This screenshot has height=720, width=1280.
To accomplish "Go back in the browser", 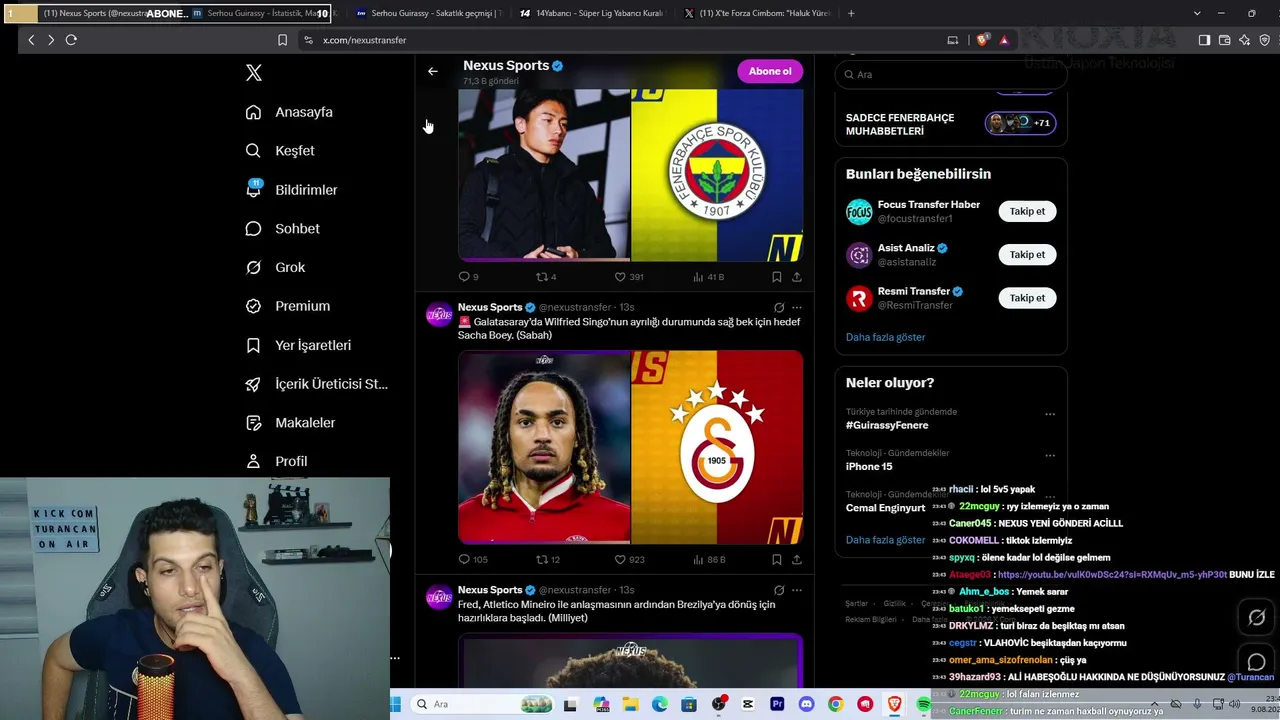I will coord(31,40).
